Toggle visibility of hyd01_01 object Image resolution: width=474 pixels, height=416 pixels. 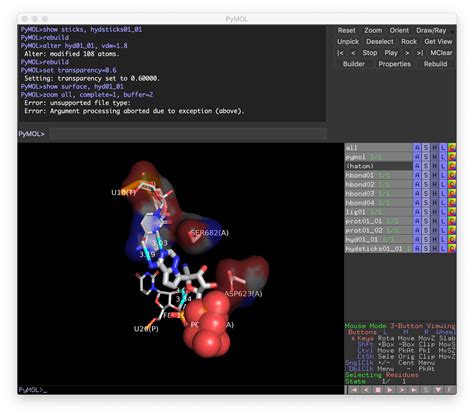click(379, 239)
